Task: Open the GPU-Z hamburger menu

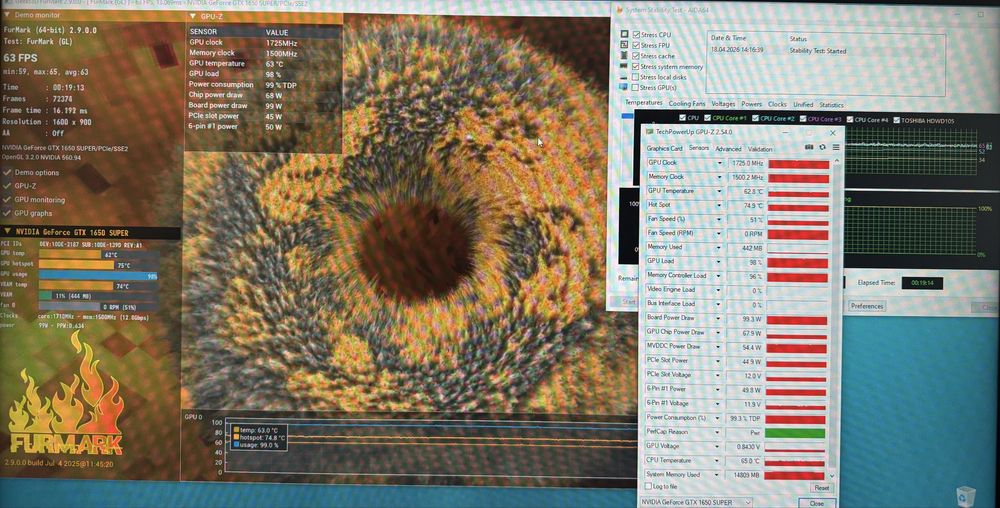Action: coord(835,147)
